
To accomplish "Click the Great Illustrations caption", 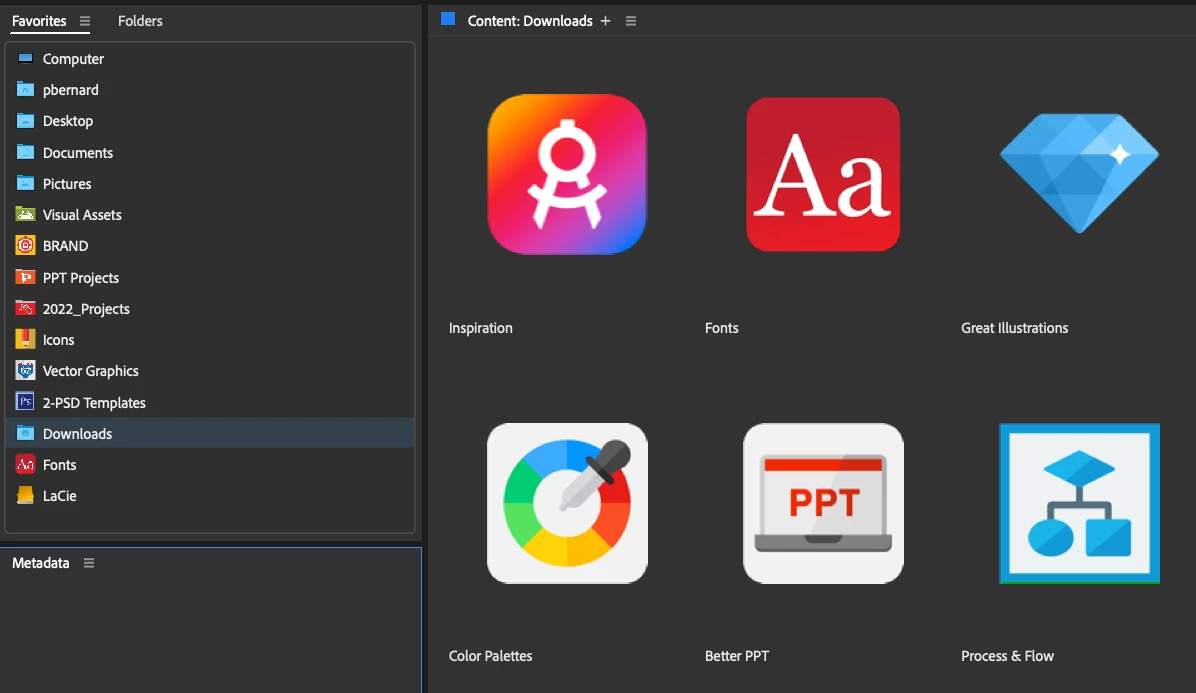I will pyautogui.click(x=1014, y=328).
